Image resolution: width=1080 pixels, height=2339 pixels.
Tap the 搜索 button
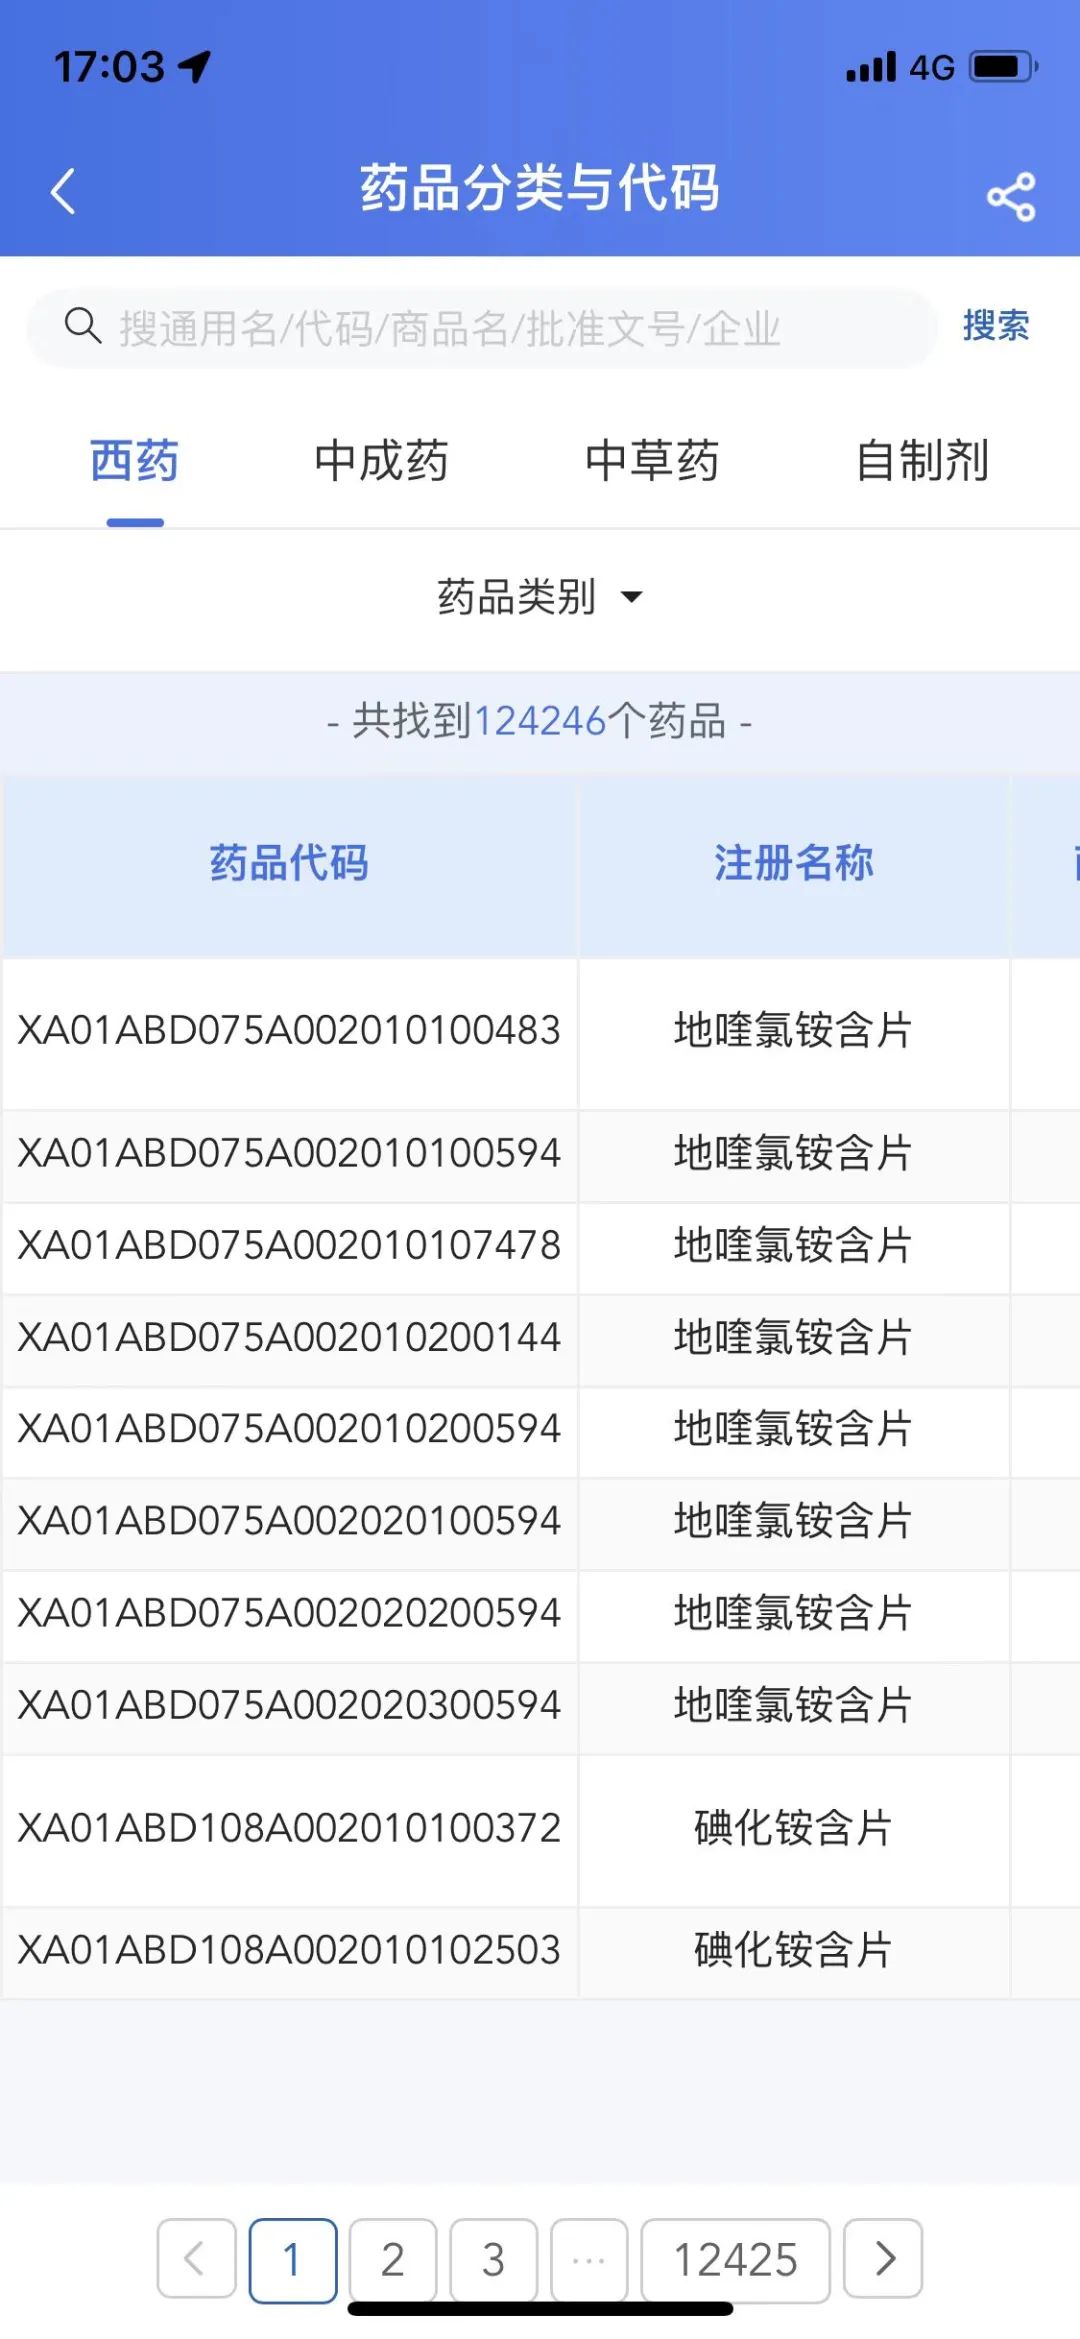pyautogui.click(x=996, y=326)
